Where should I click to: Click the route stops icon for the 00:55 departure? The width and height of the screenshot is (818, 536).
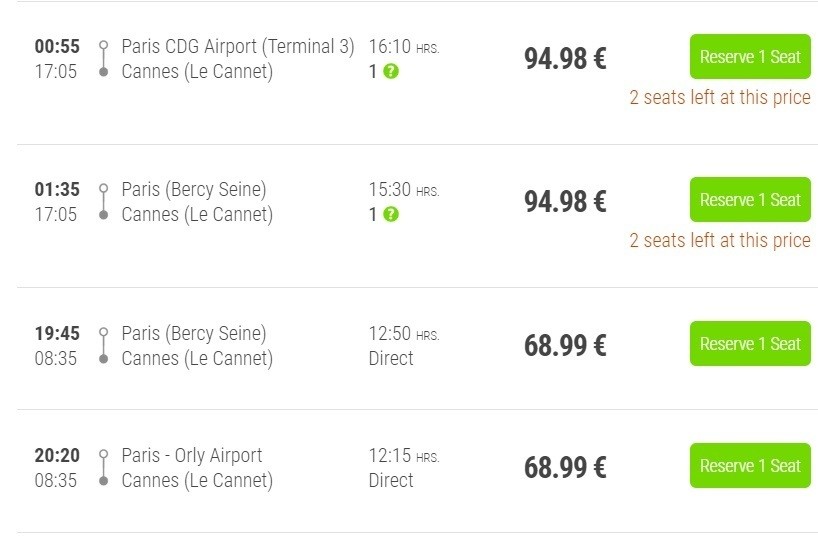[x=103, y=59]
